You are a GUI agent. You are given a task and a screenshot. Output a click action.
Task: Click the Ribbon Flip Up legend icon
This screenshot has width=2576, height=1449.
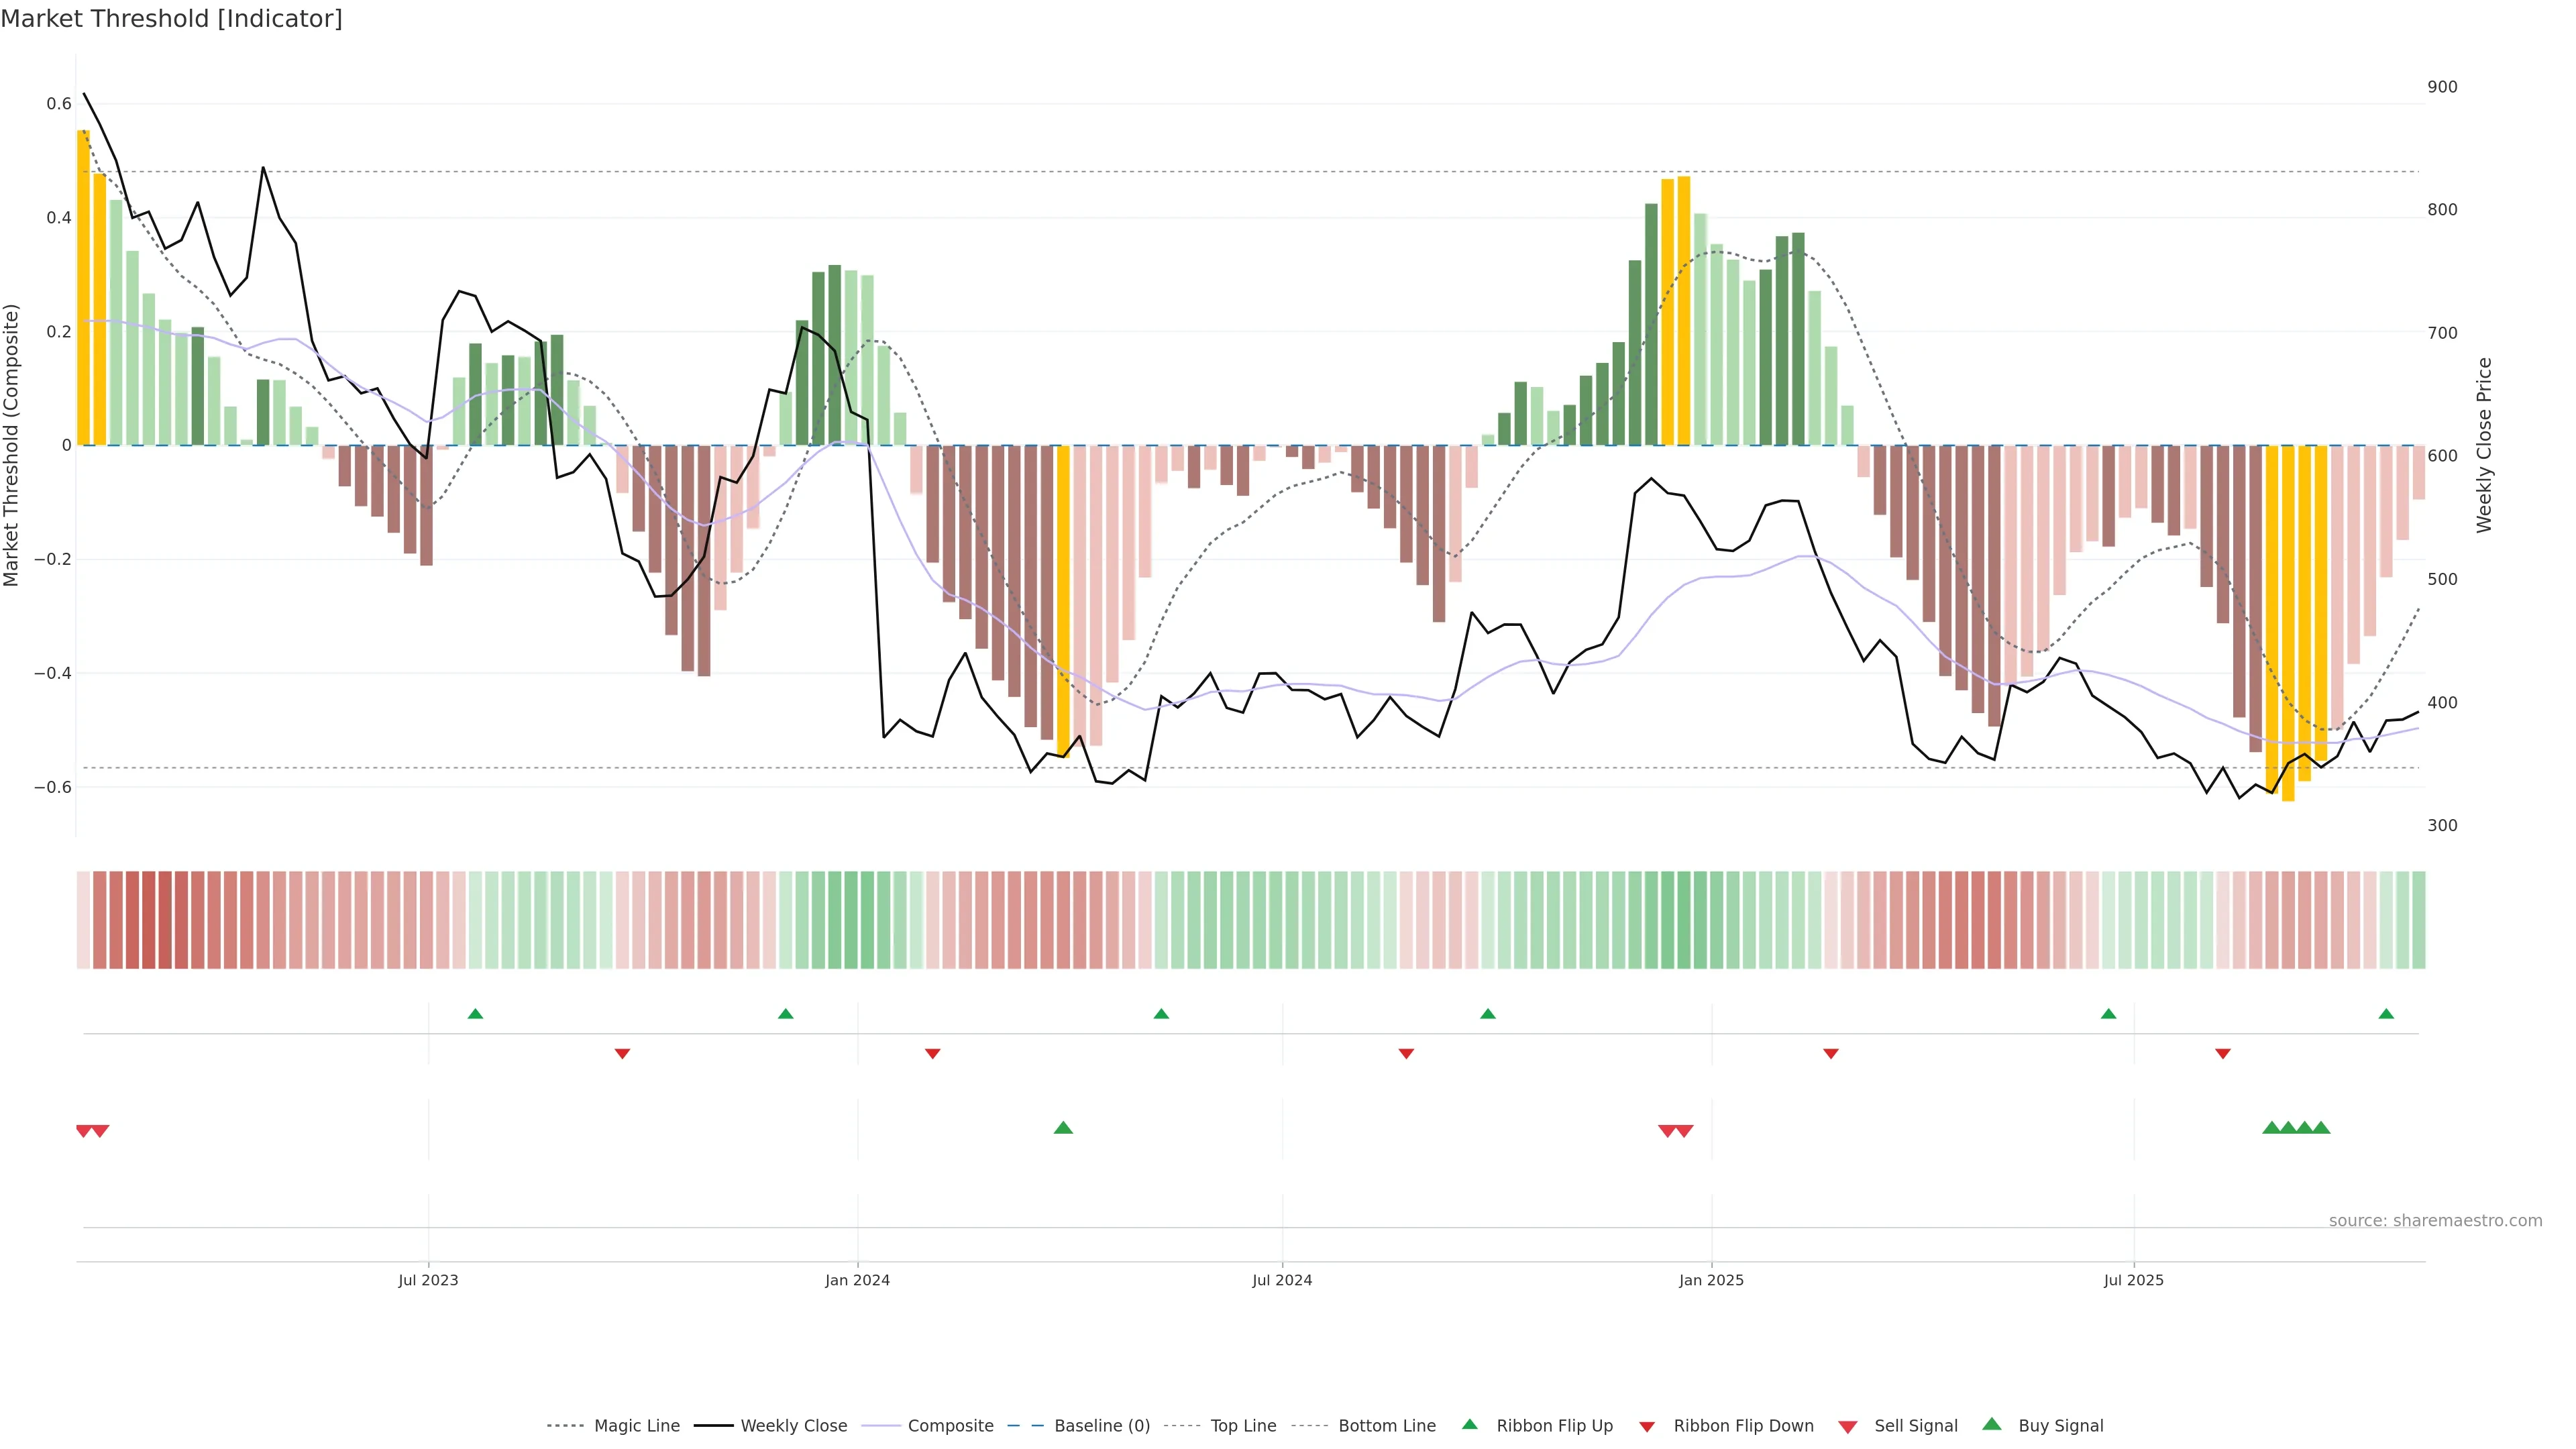click(1469, 1424)
